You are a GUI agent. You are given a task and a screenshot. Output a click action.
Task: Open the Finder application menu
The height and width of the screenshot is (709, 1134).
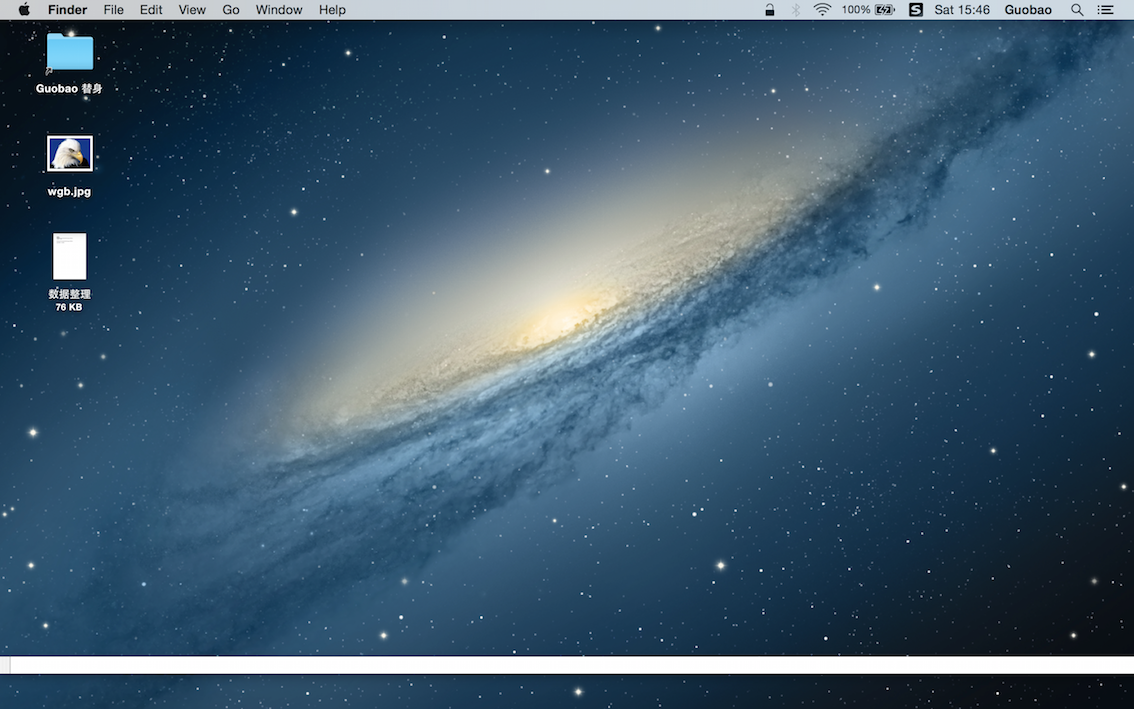tap(67, 10)
